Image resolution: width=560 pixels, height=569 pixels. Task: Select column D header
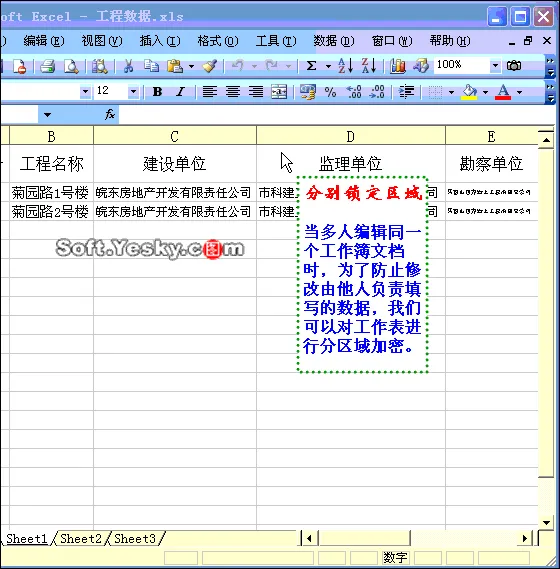click(350, 136)
